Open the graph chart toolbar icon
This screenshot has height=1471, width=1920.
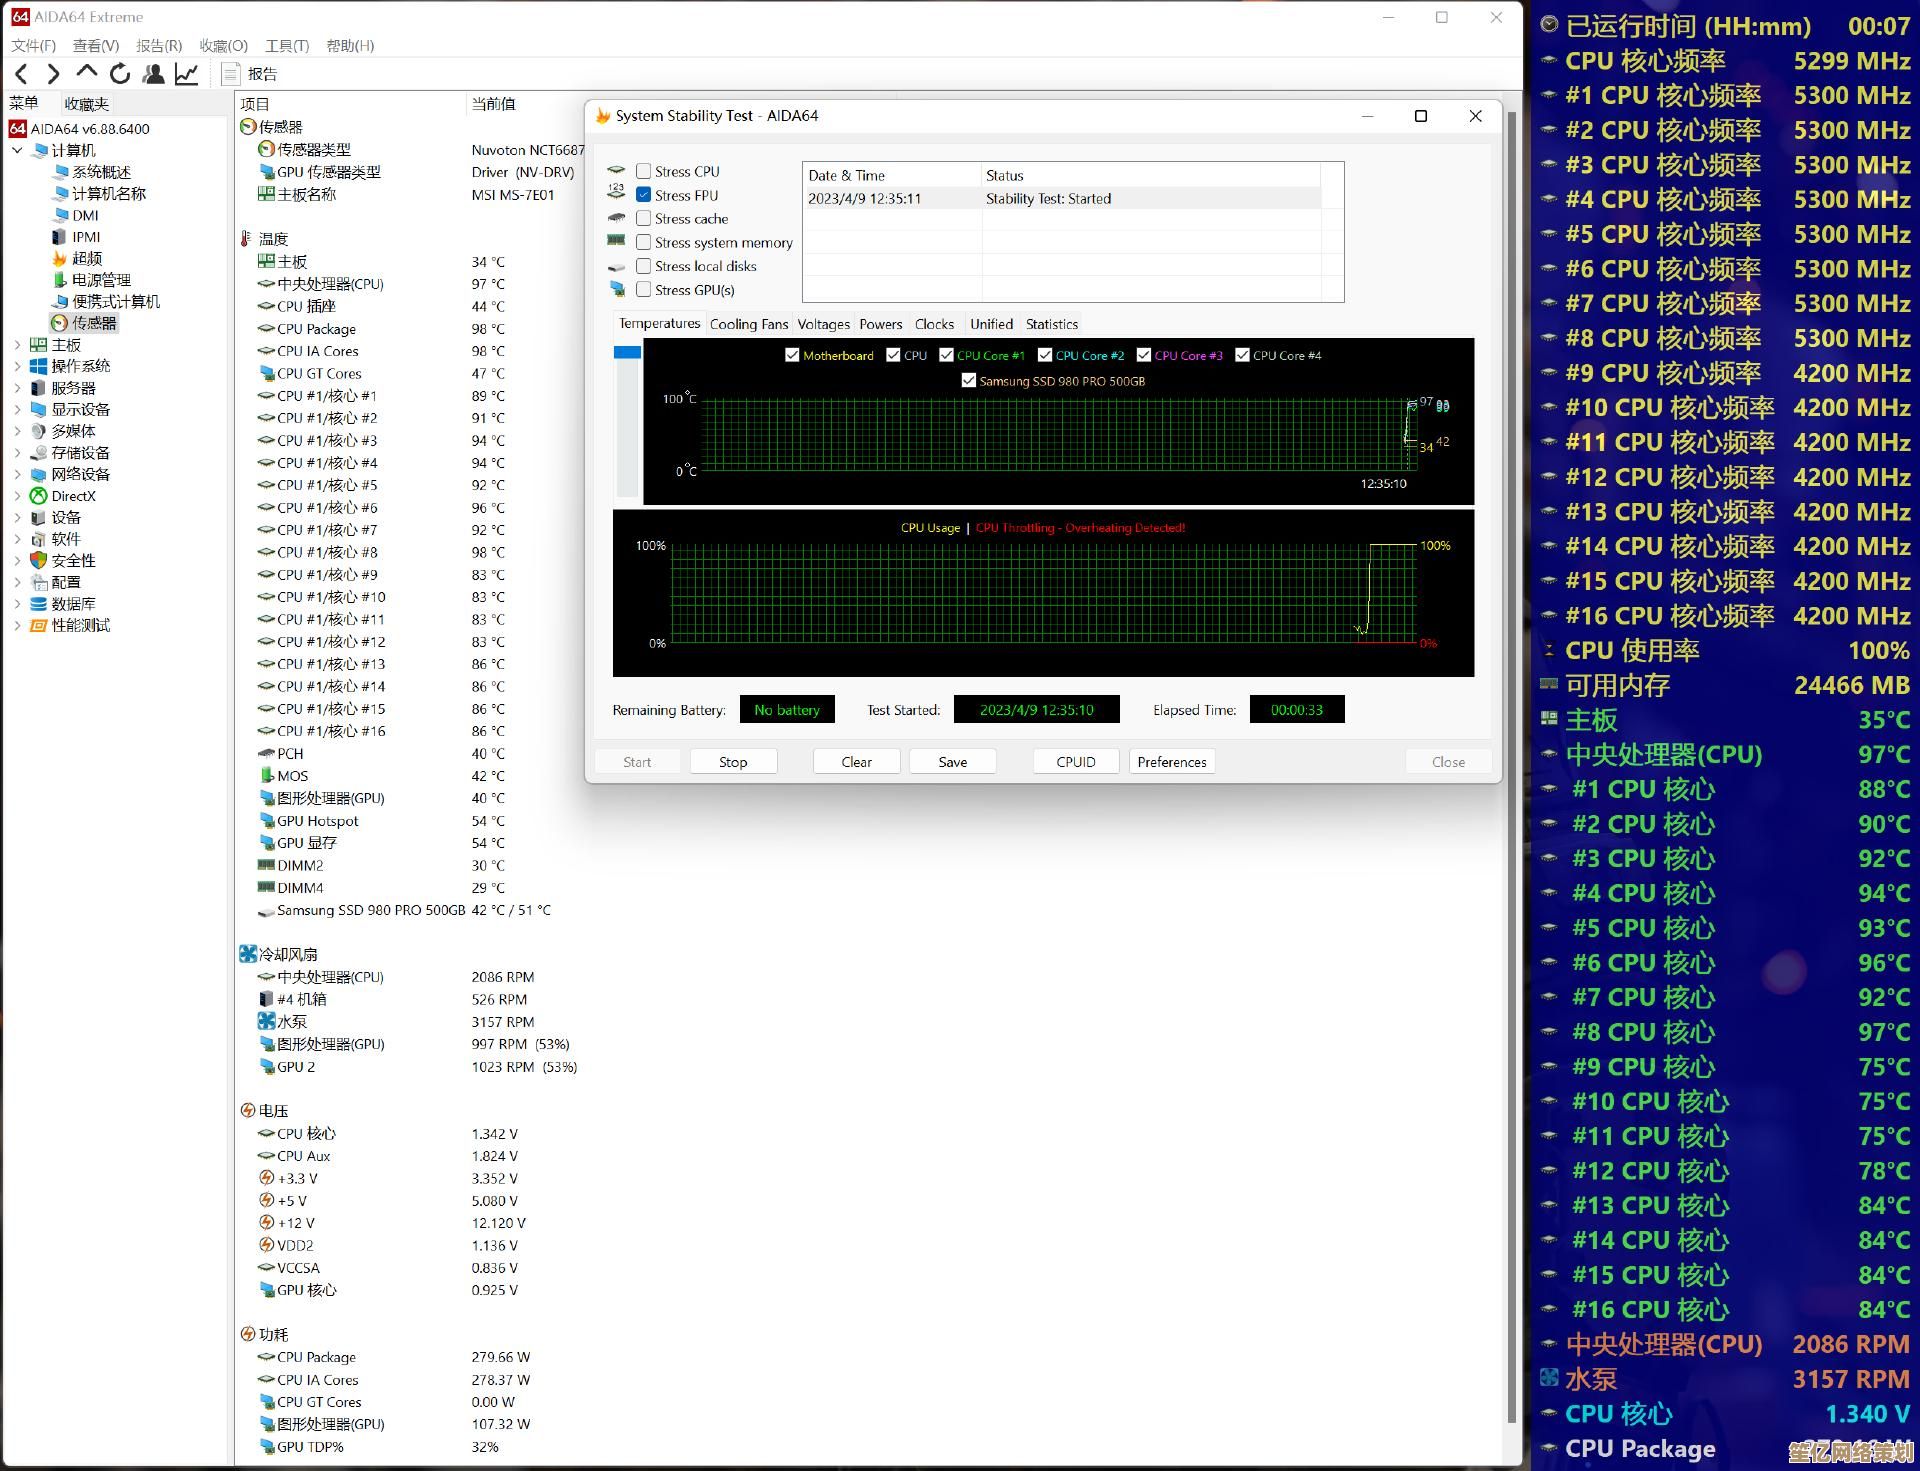pos(186,74)
